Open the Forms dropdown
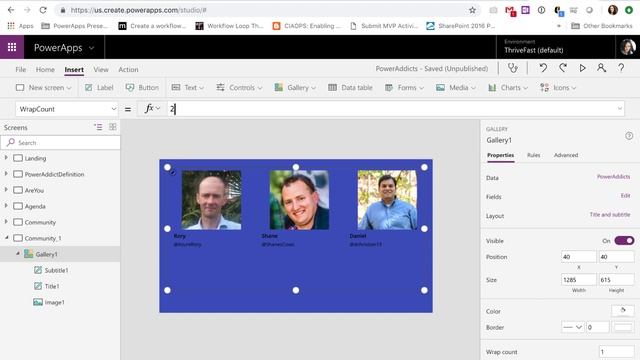 tap(404, 87)
